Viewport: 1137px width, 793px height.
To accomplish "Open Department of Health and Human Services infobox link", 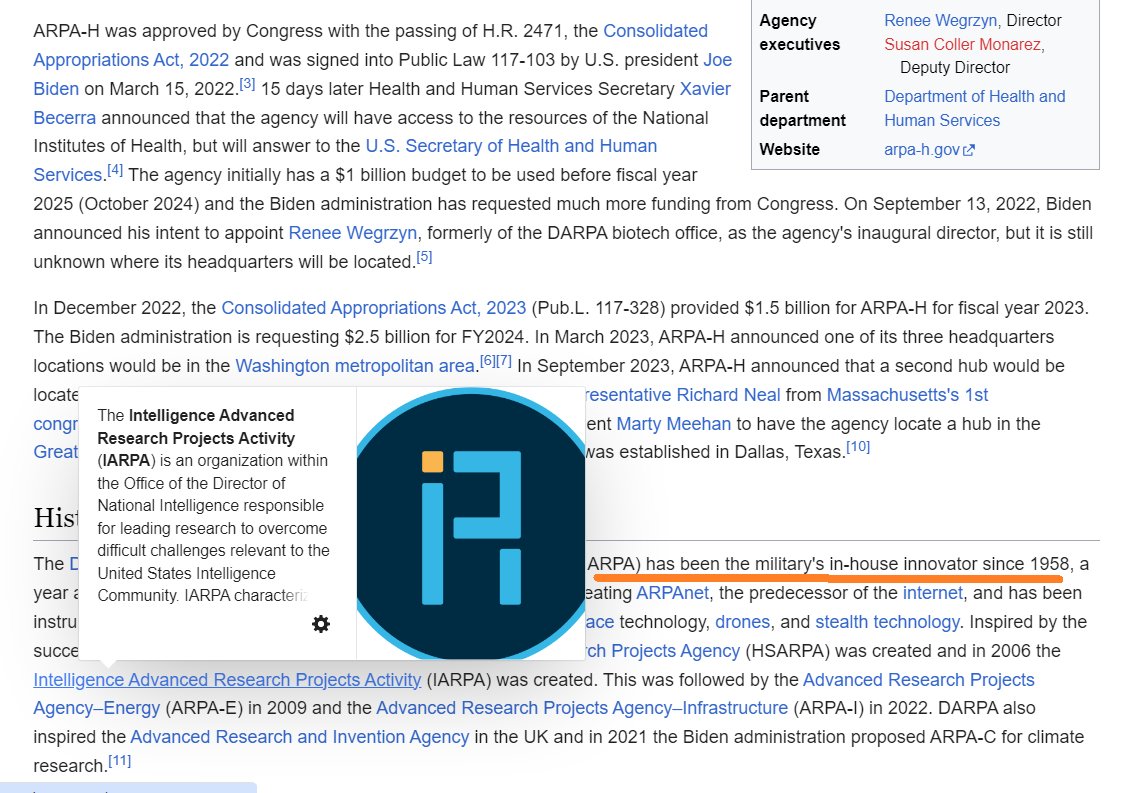I will point(975,109).
